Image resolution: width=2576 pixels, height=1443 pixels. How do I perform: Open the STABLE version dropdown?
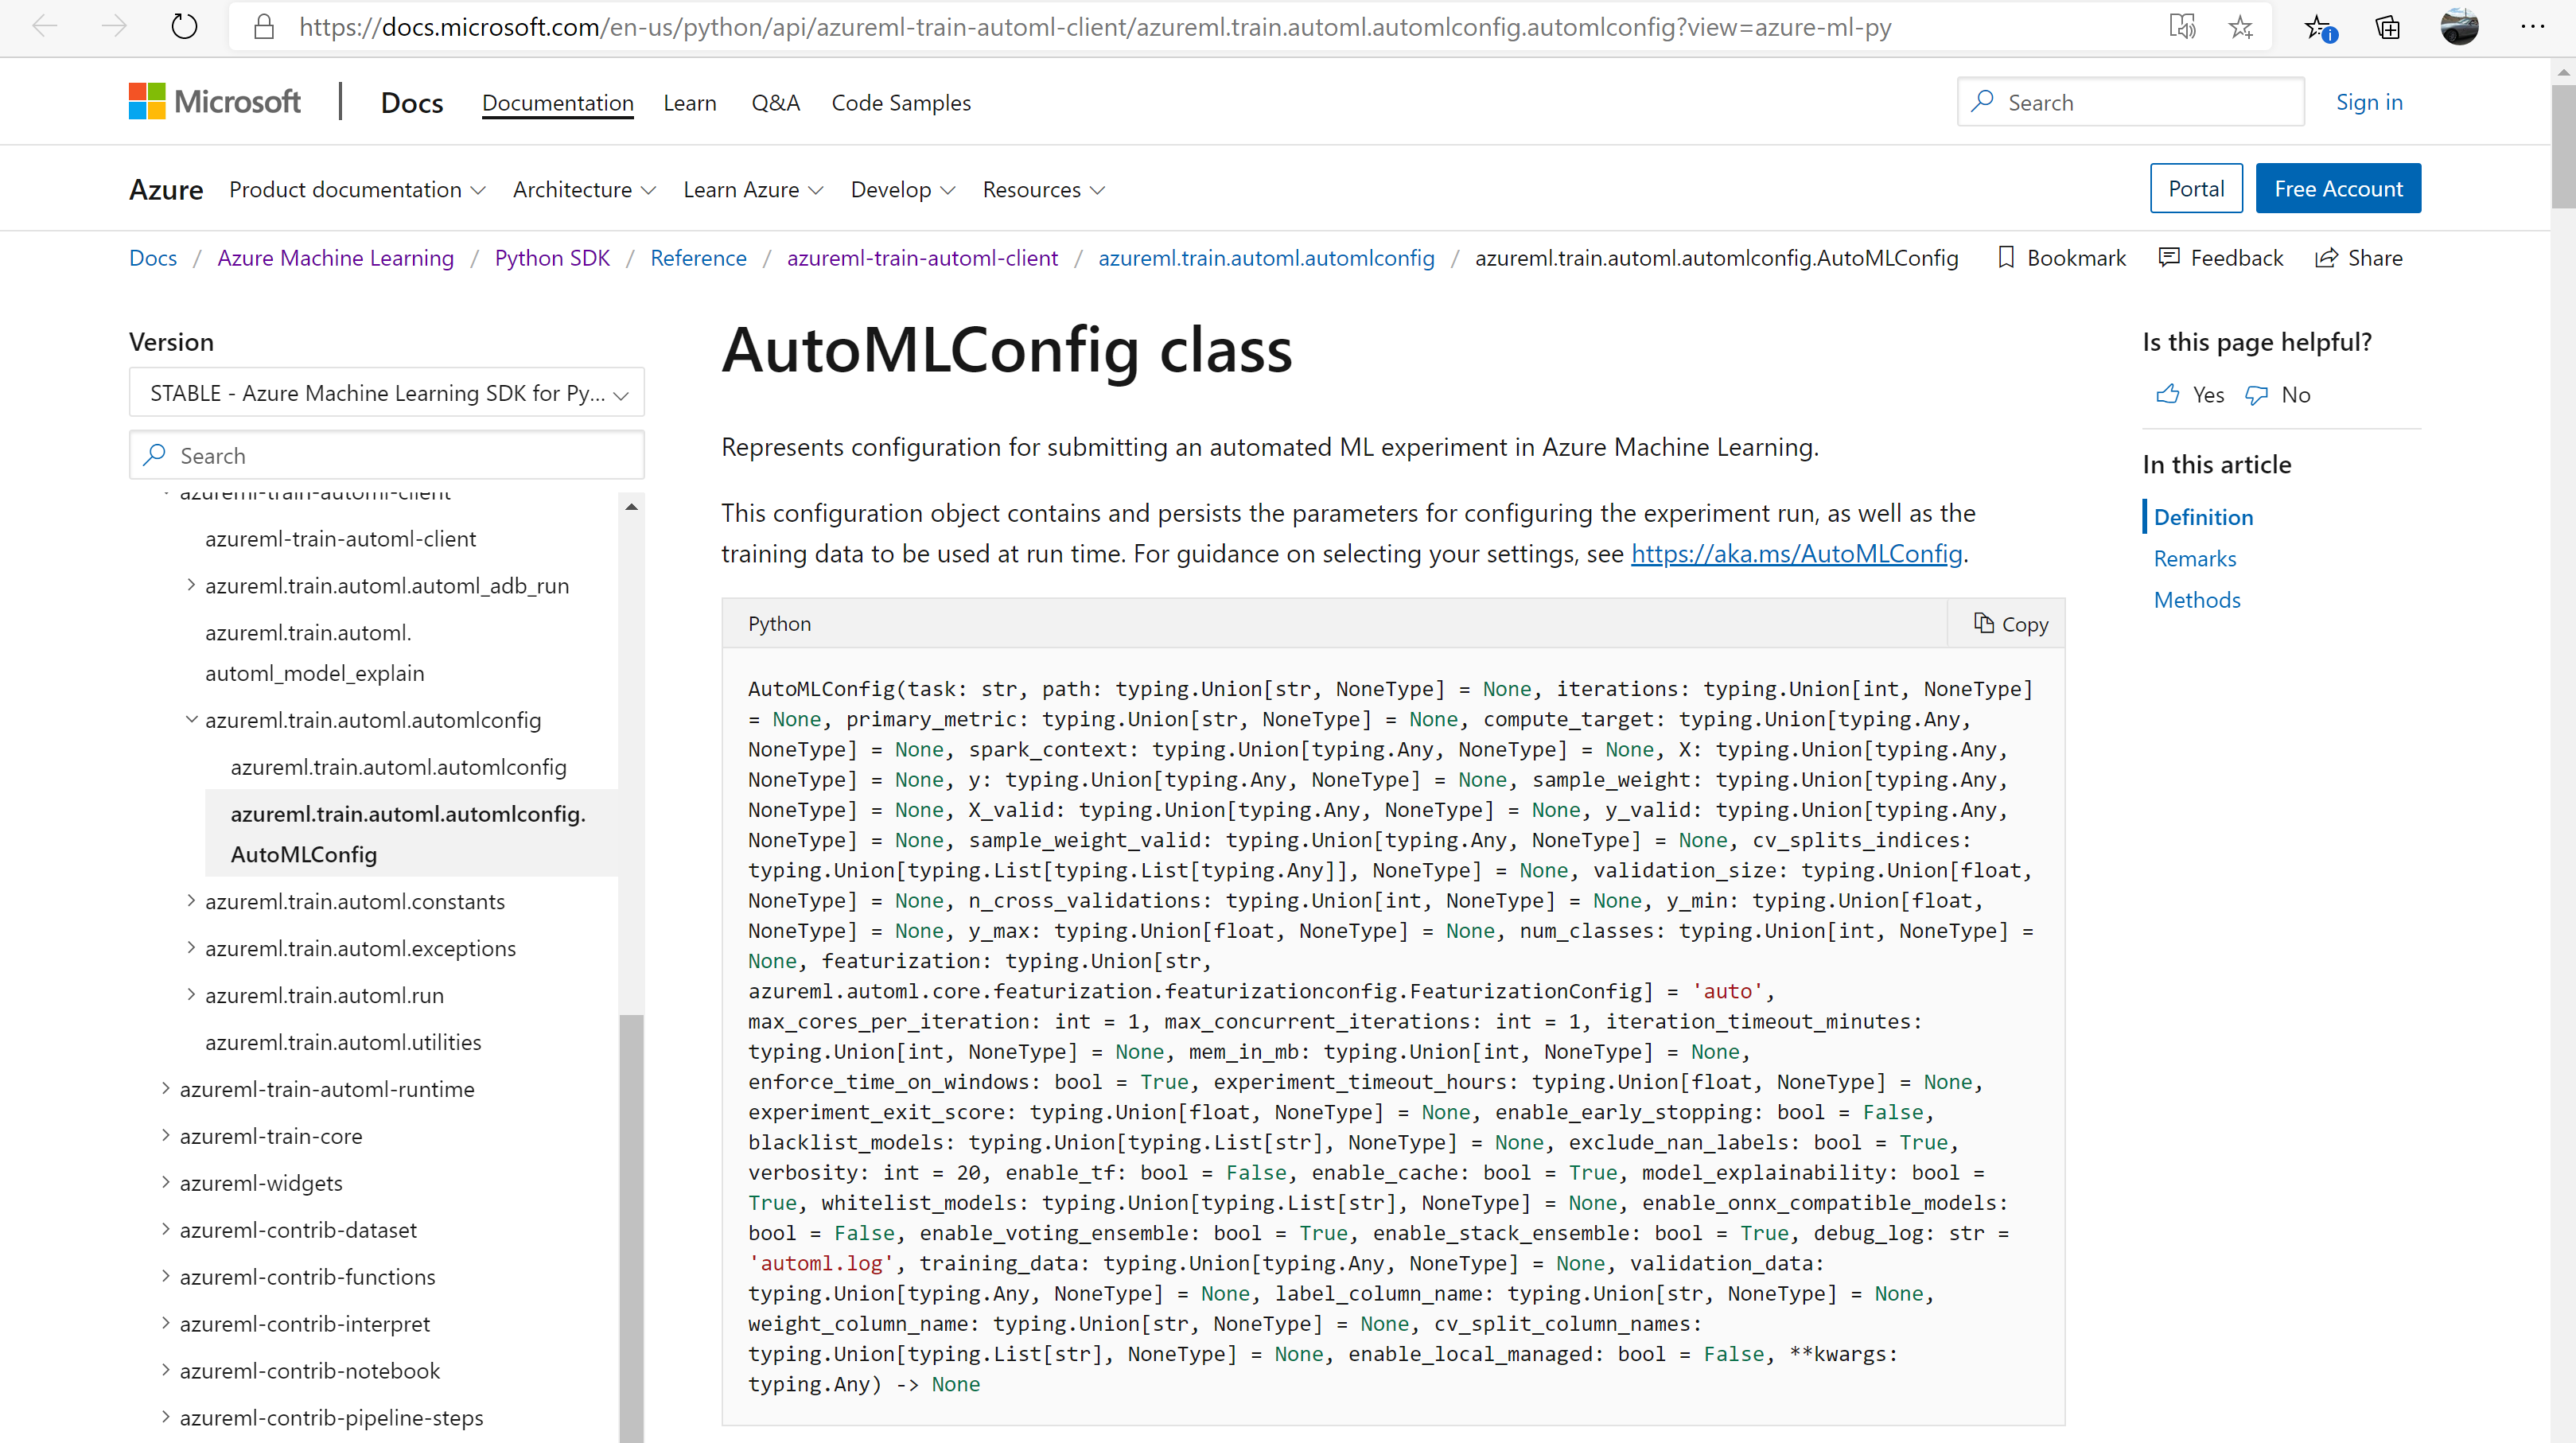coord(386,392)
